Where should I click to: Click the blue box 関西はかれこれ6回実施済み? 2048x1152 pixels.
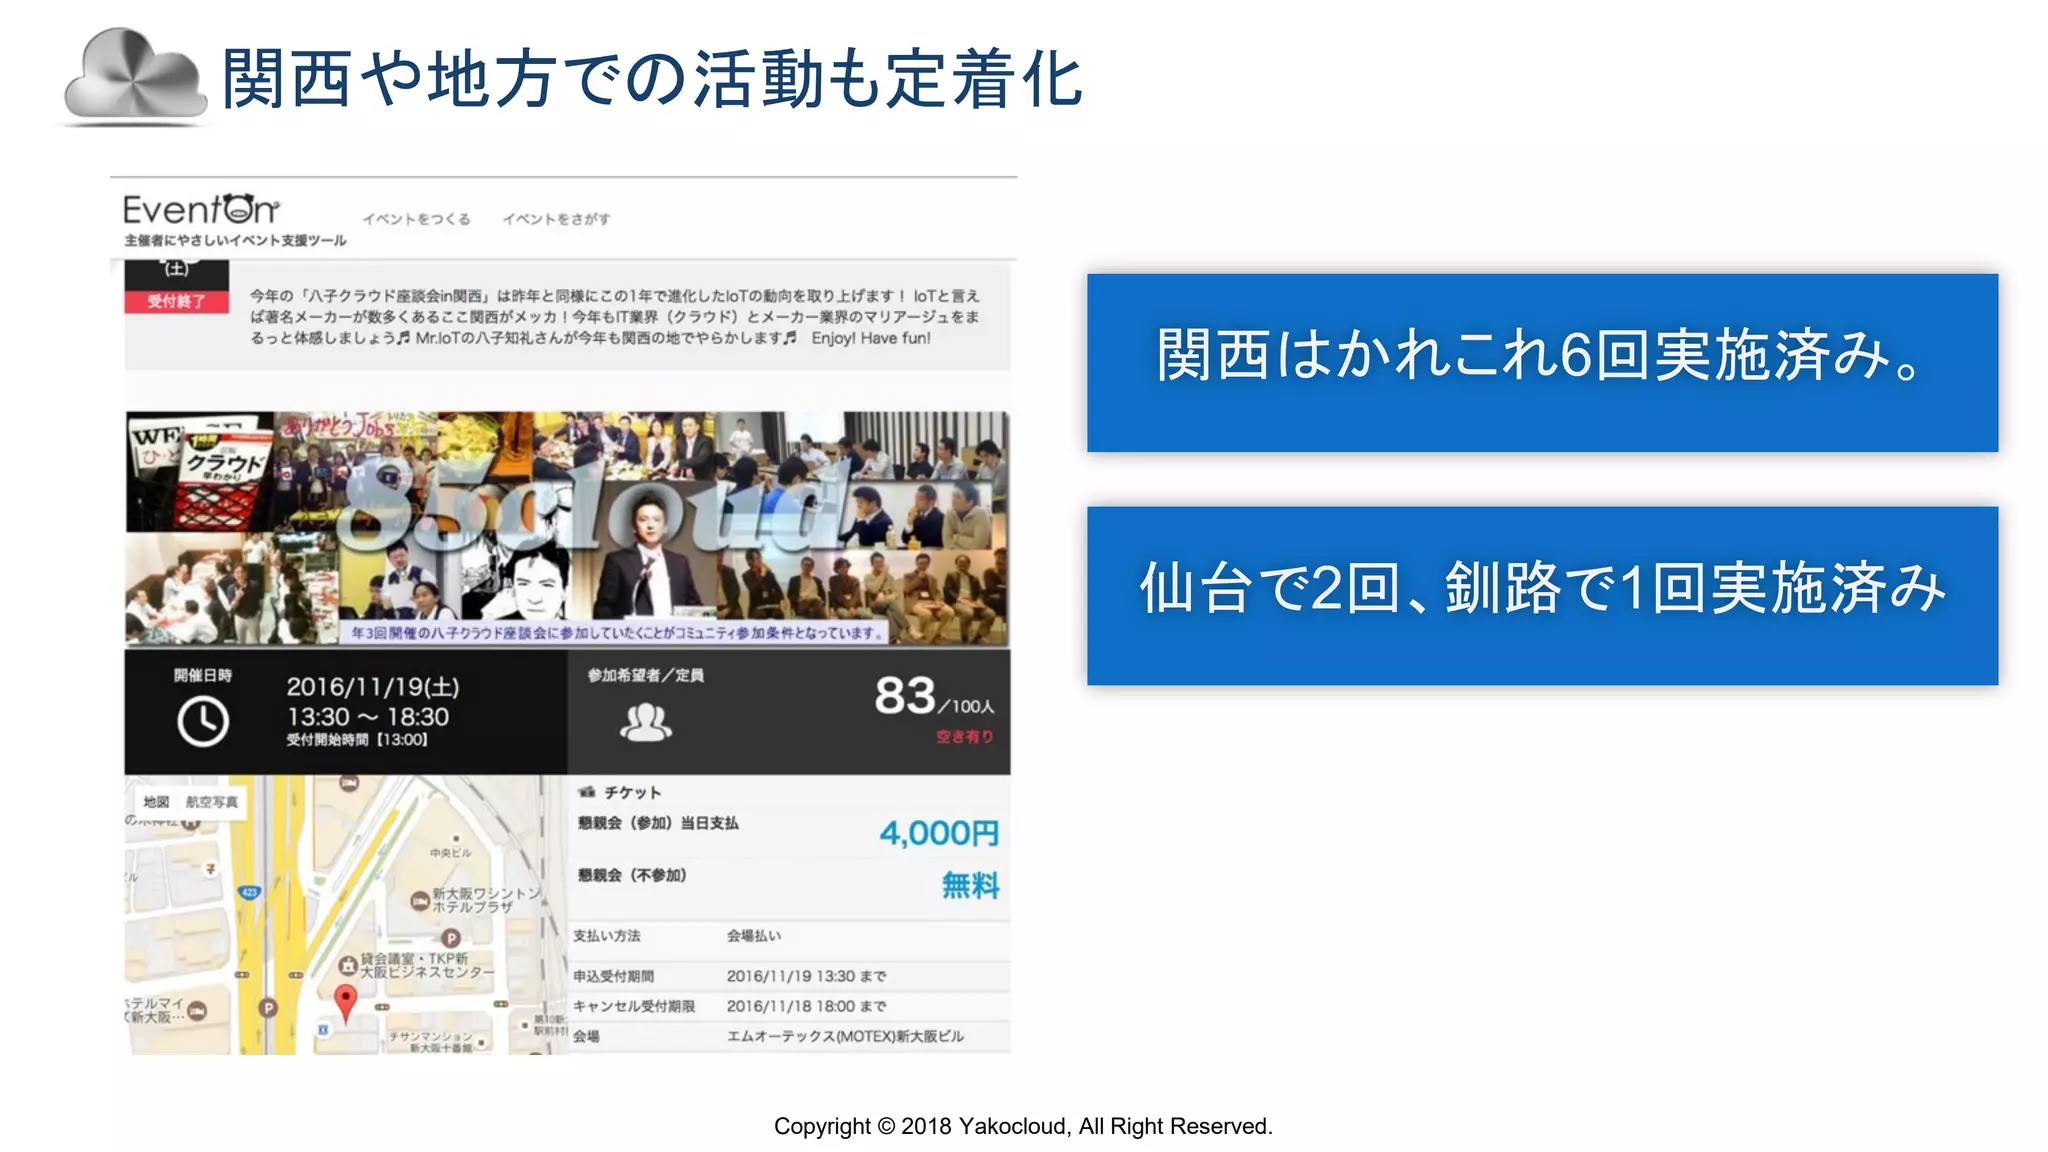click(1542, 362)
